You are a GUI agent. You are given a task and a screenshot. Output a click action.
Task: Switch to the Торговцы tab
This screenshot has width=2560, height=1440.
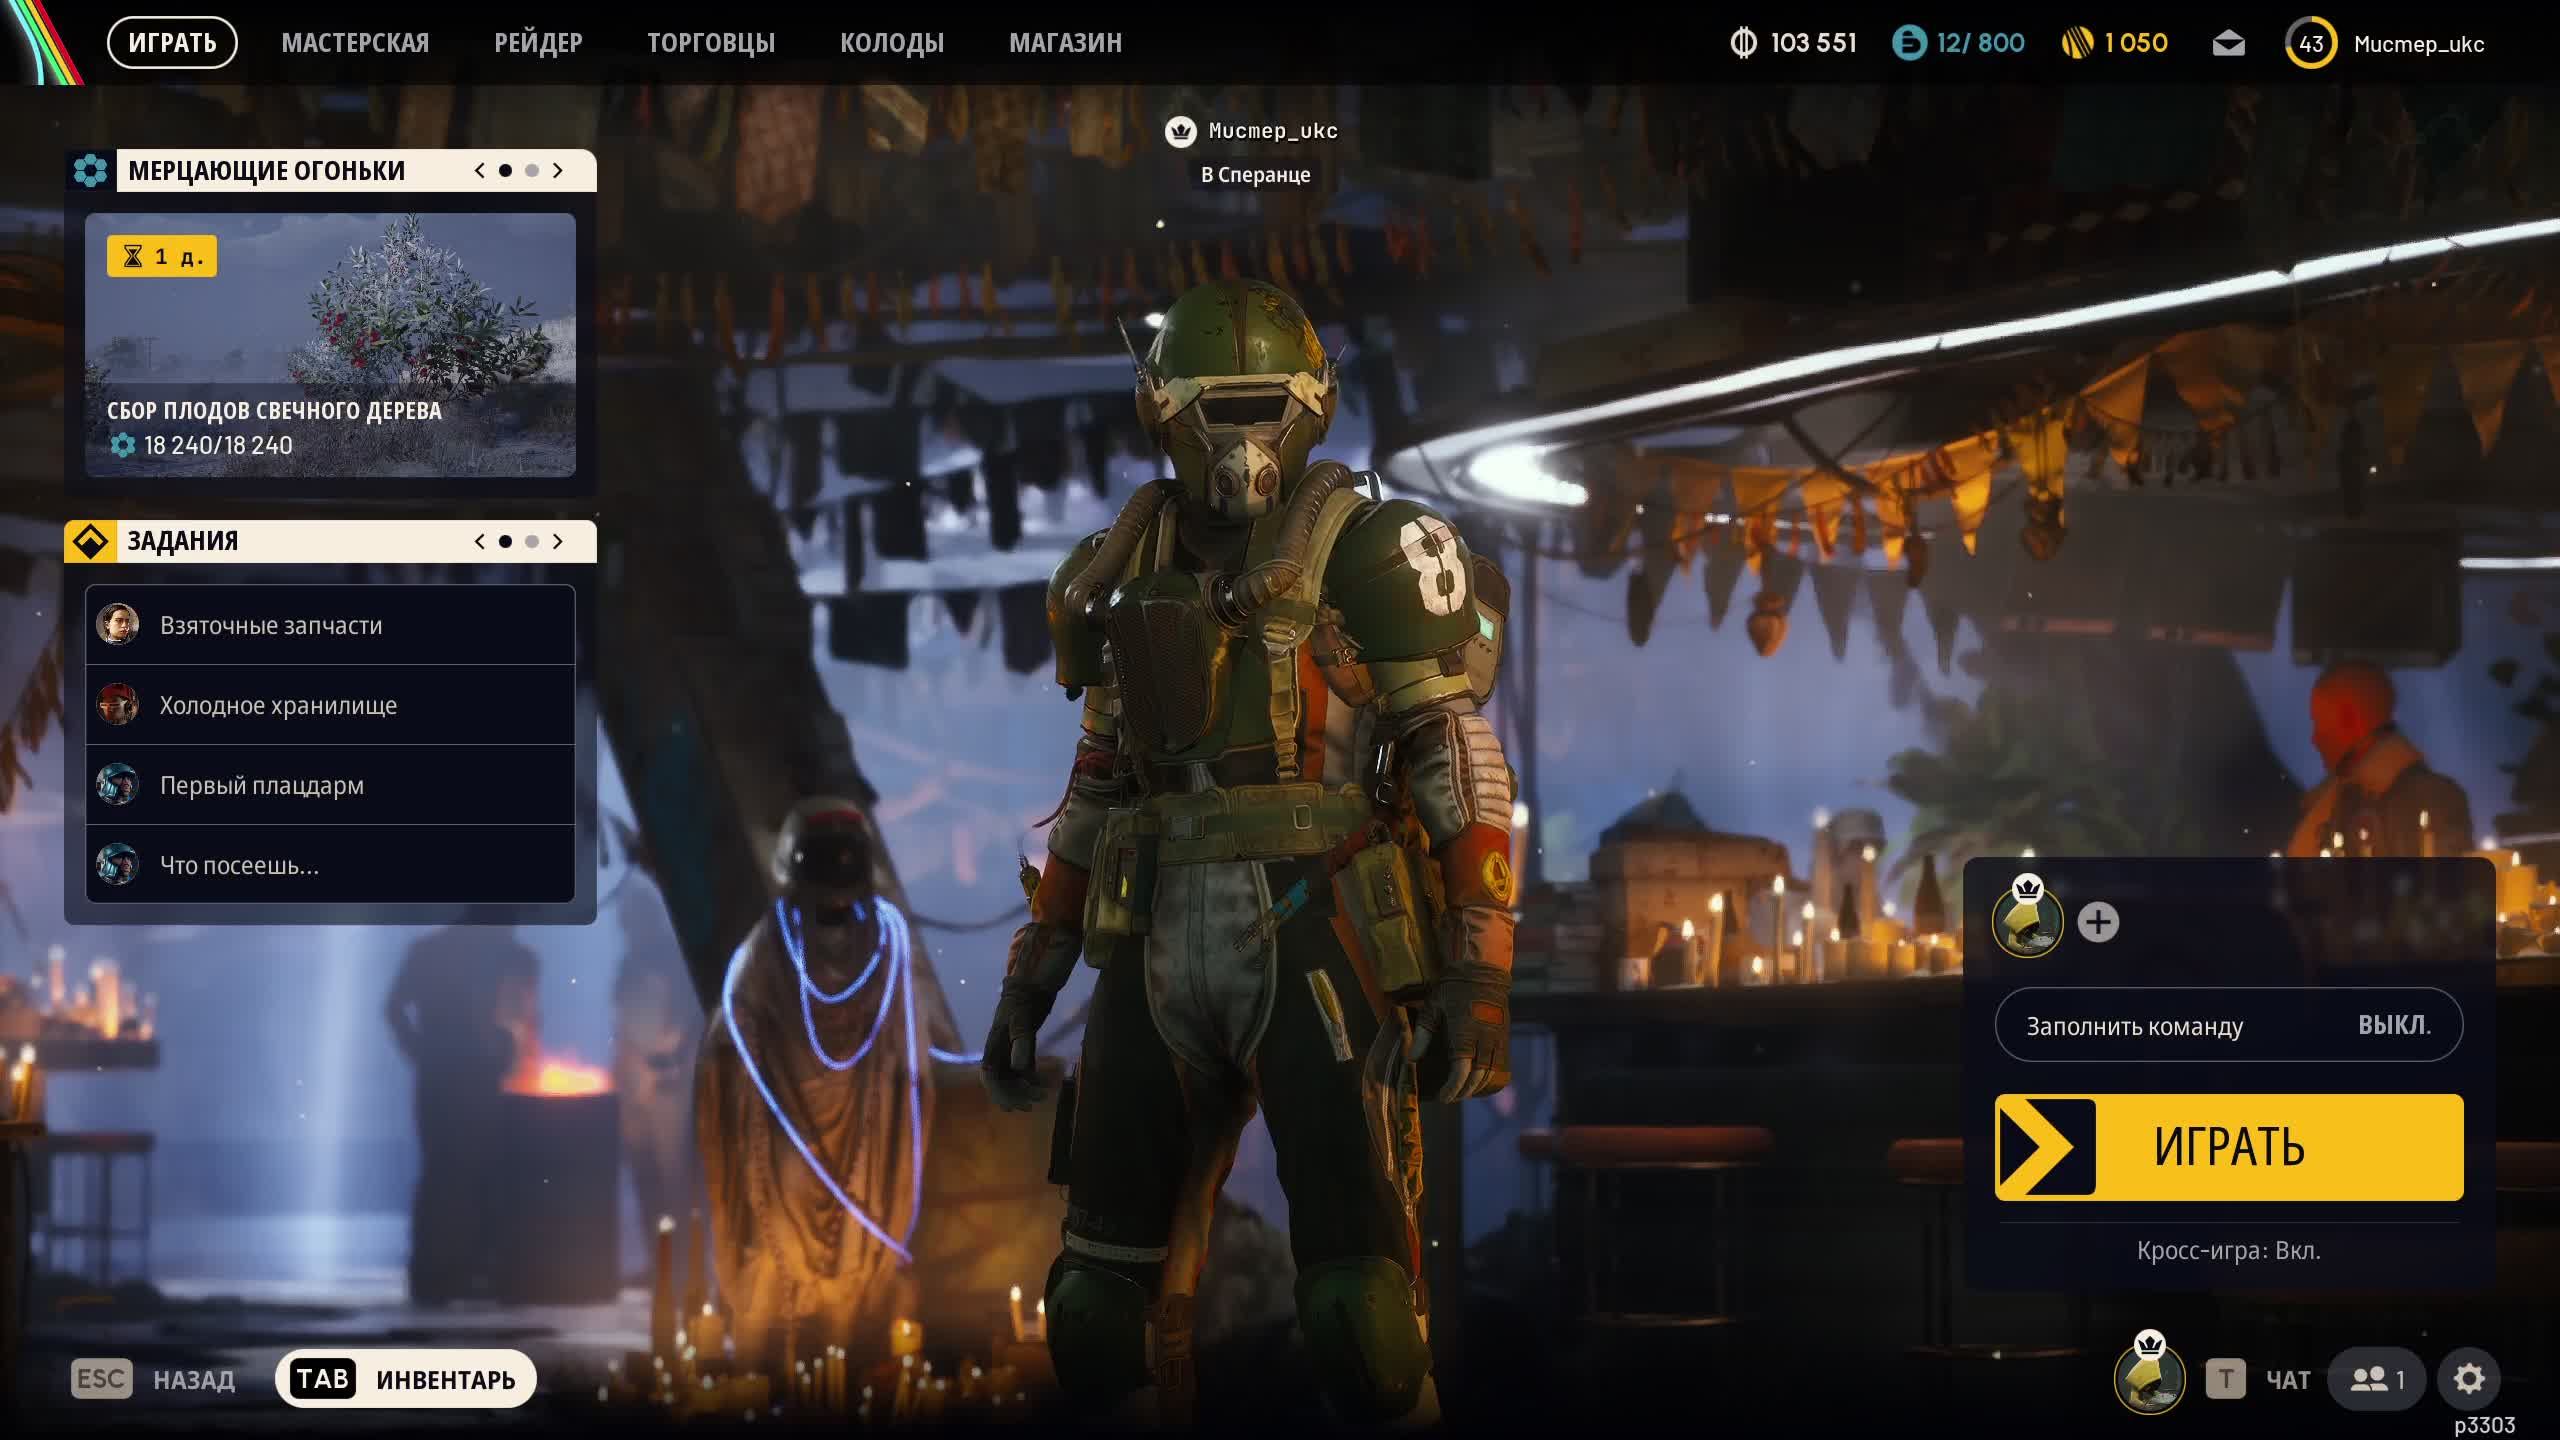coord(710,43)
